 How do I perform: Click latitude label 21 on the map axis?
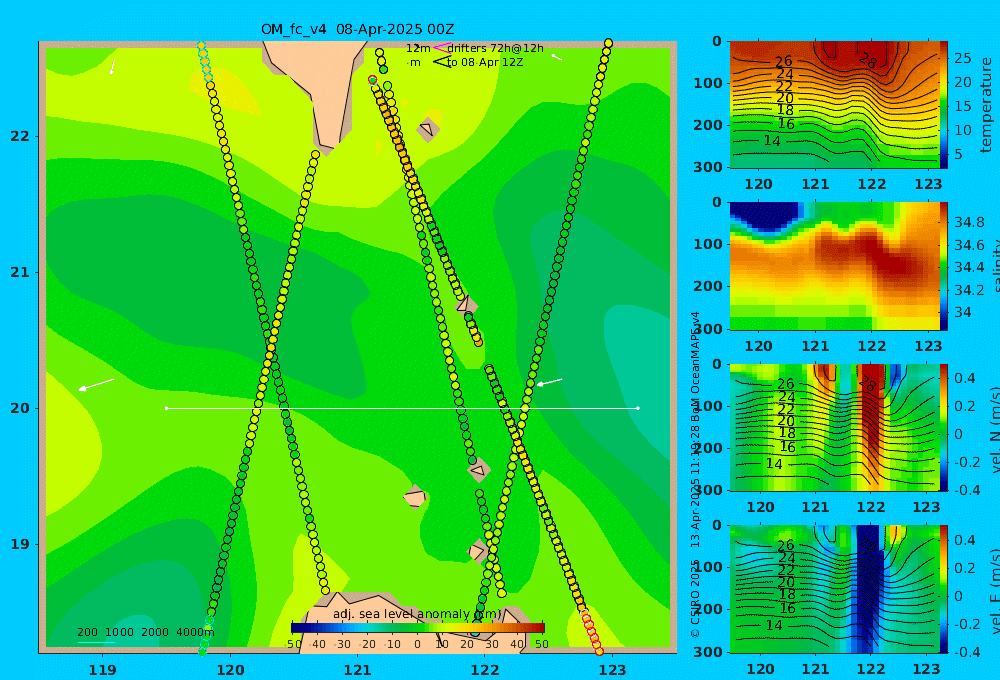tap(20, 272)
